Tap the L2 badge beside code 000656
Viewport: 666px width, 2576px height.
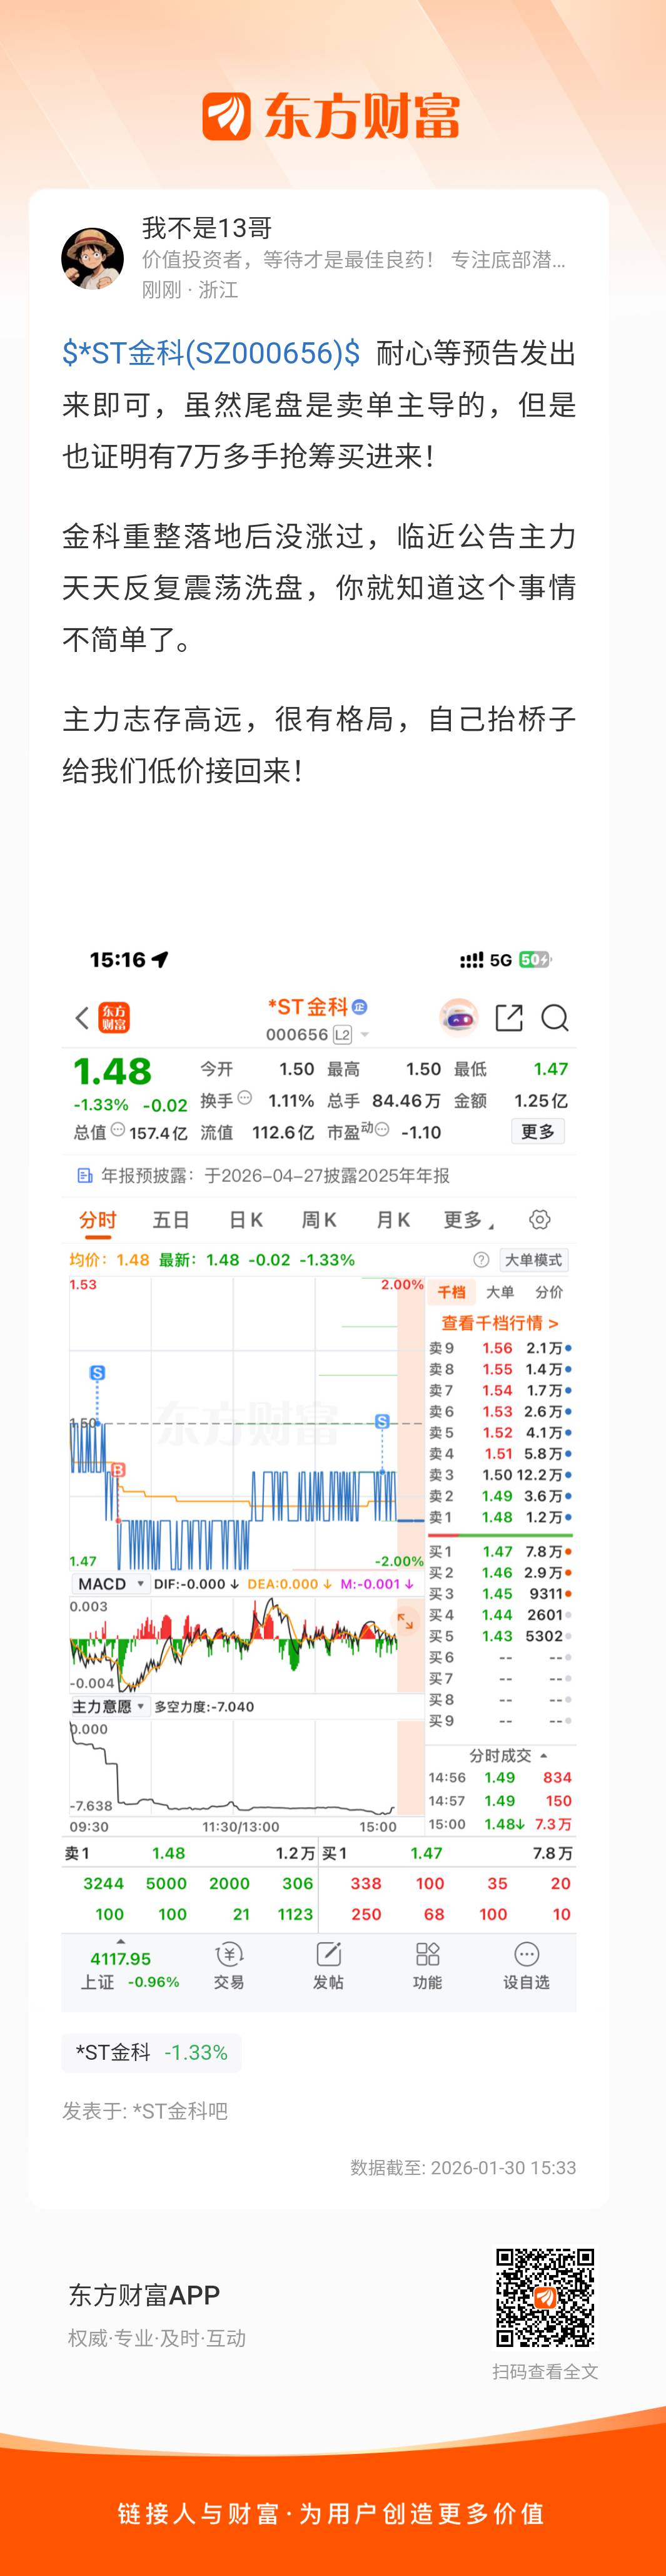(x=343, y=1034)
